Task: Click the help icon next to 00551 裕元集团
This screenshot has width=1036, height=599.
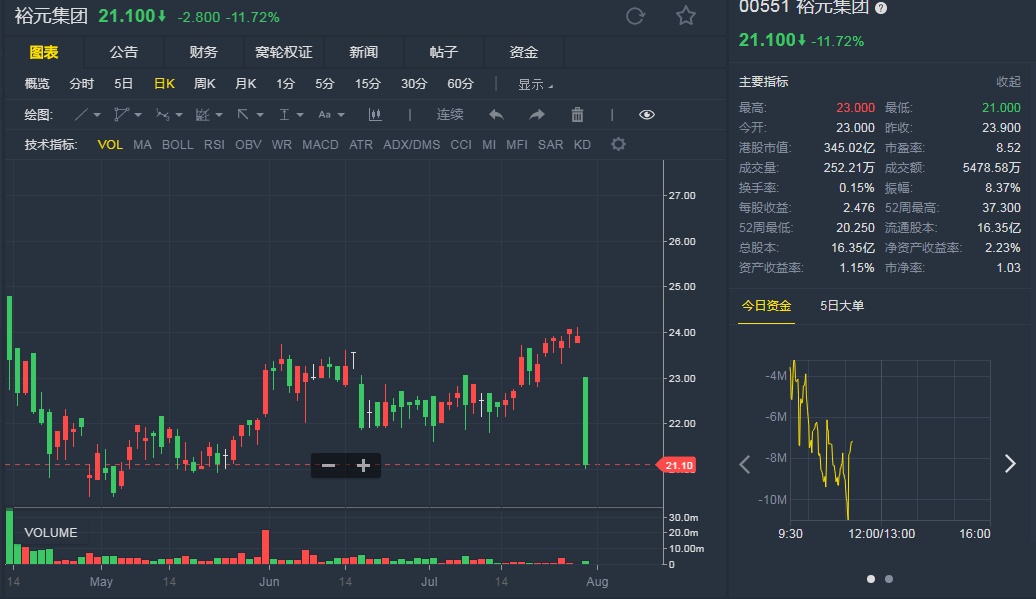Action: coord(880,8)
